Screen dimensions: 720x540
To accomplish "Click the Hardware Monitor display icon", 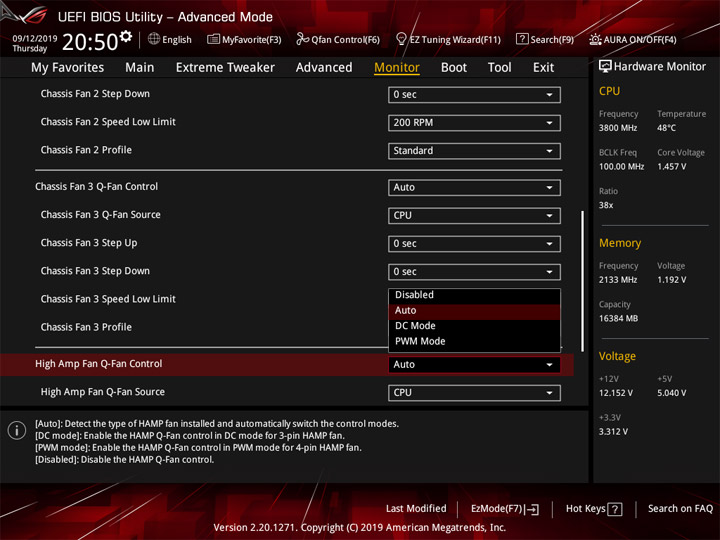I will click(605, 66).
